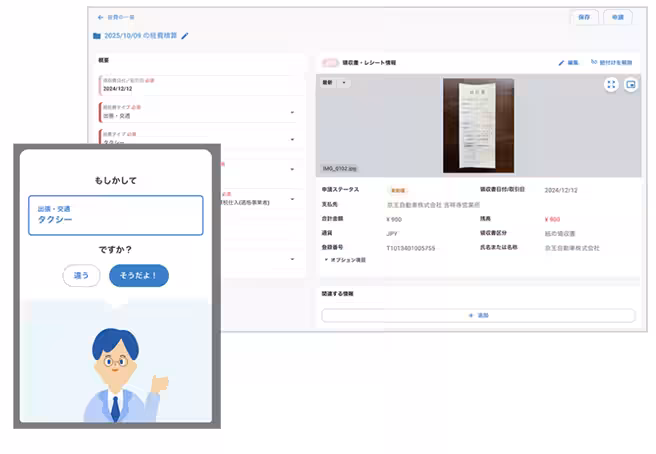656x454 pixels.
Task: Click registration number T1013401005755
Action: tap(410, 248)
